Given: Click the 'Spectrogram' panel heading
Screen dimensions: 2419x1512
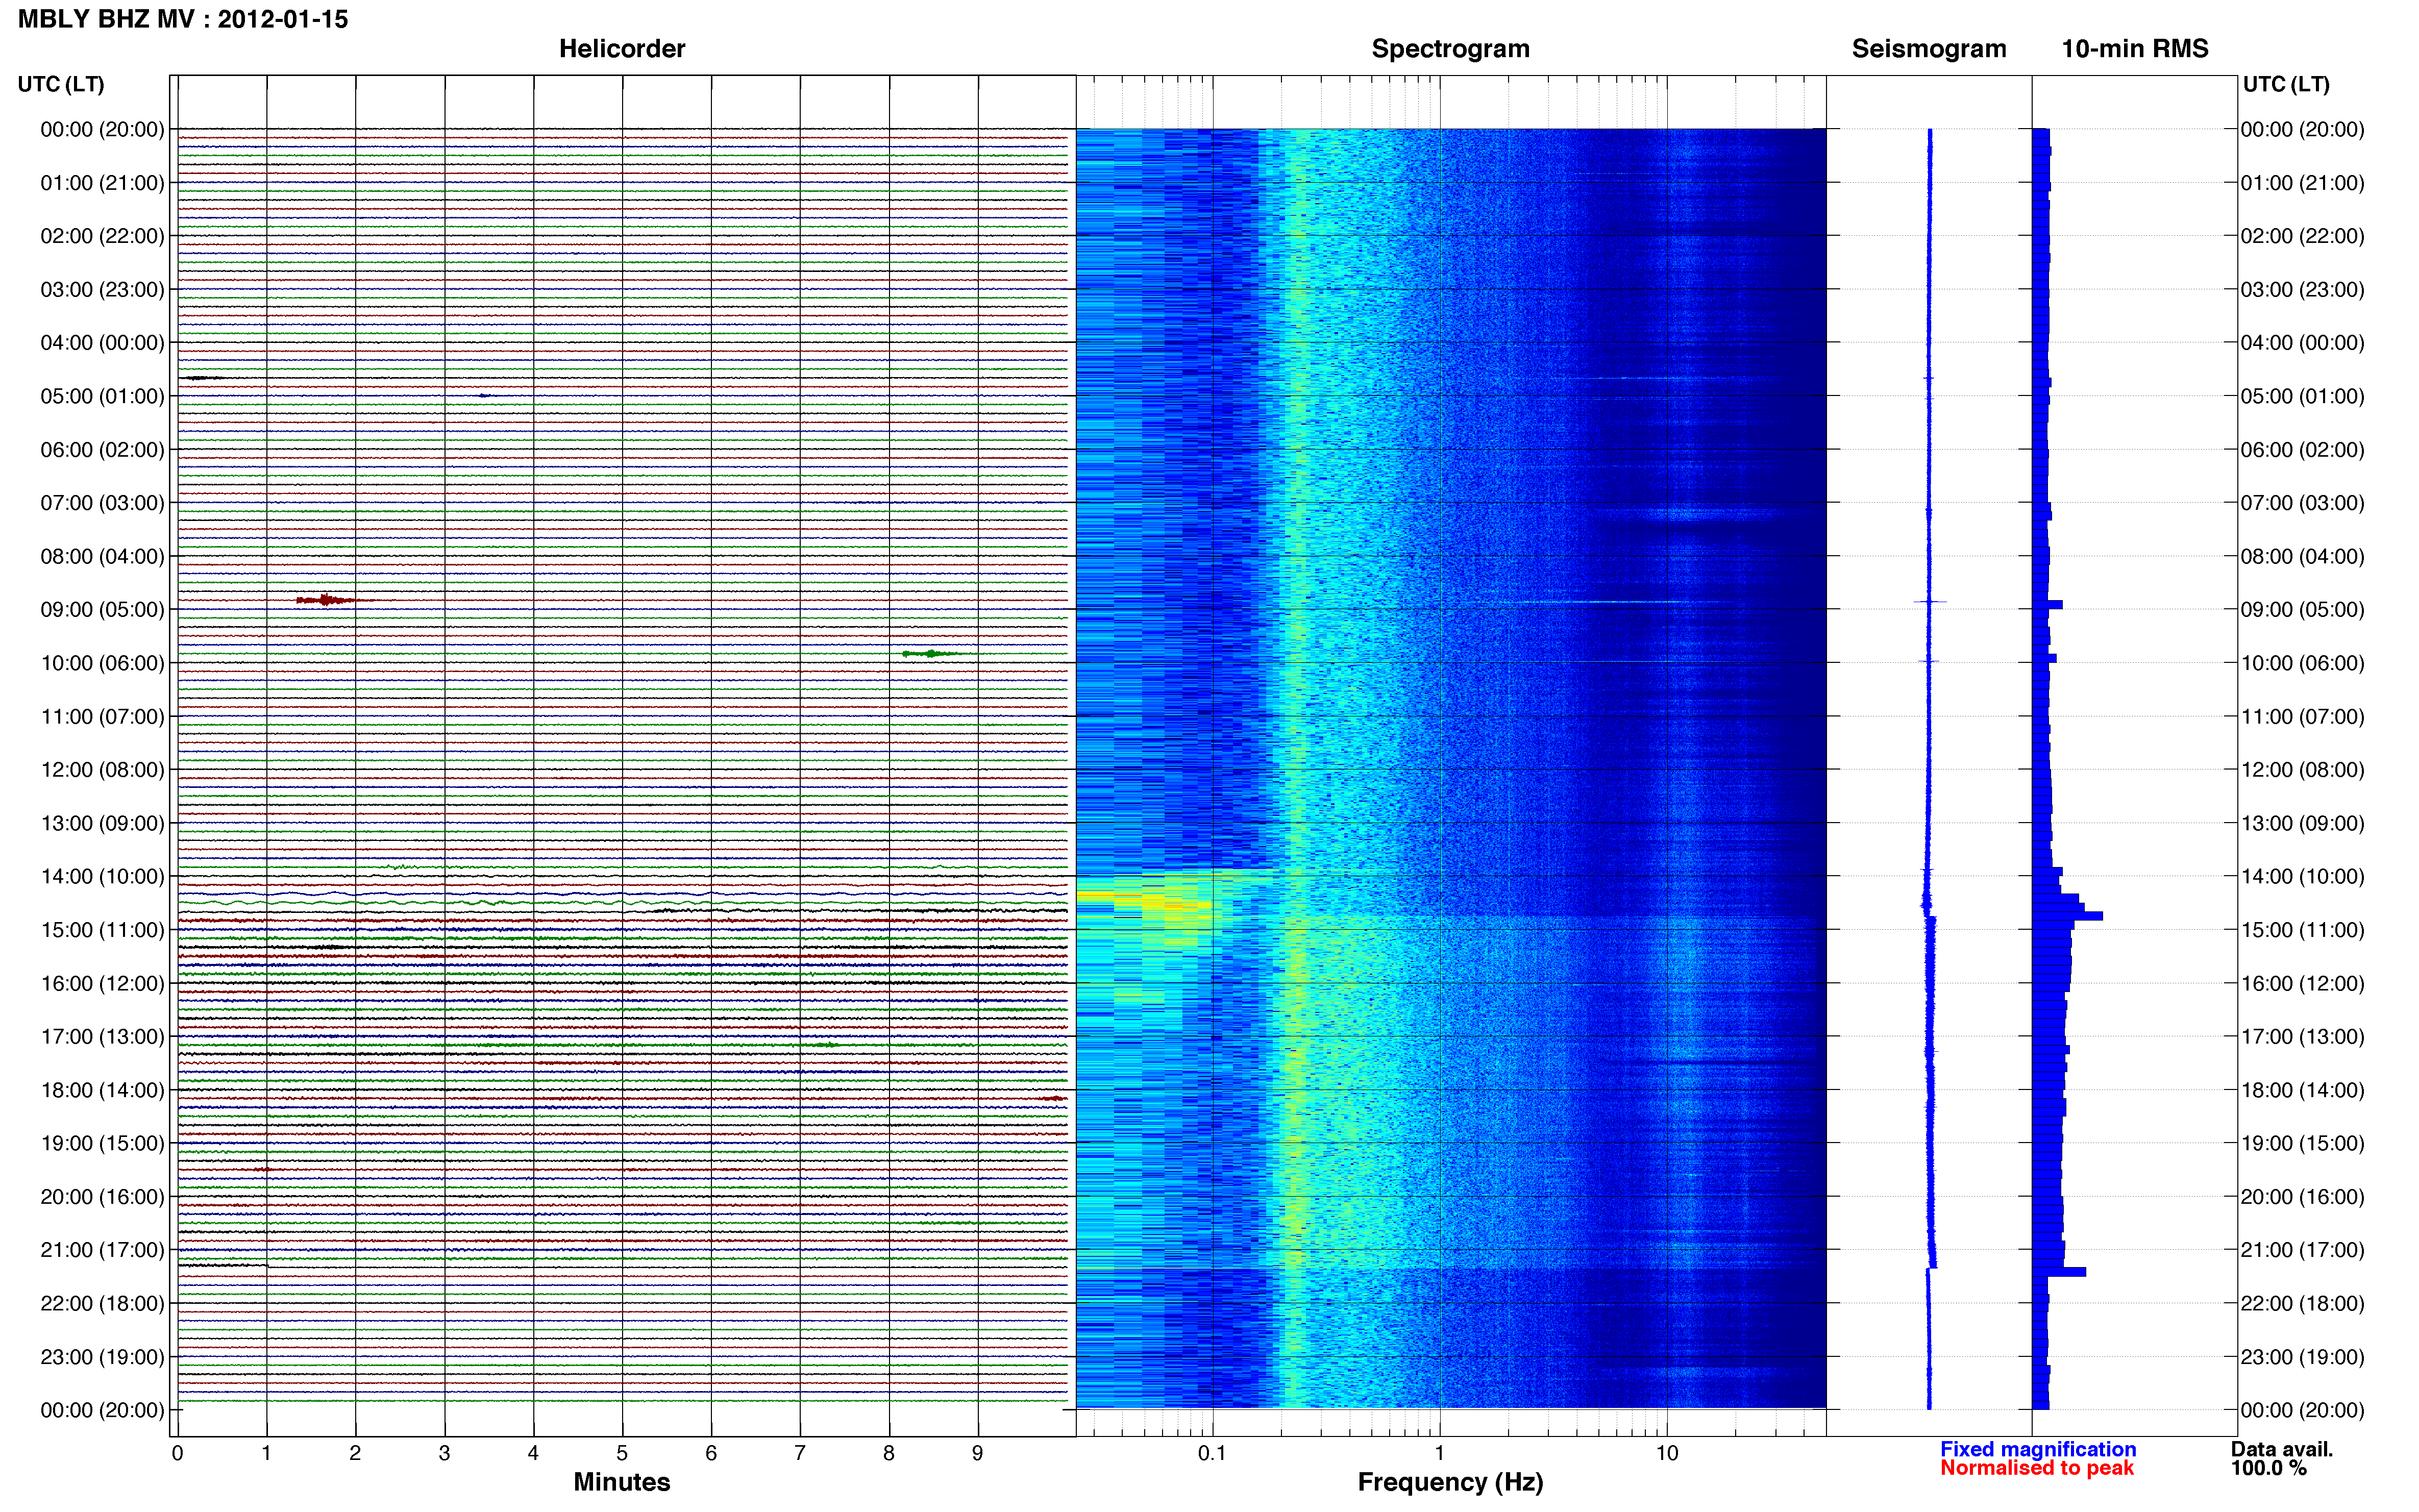Looking at the screenshot, I should pyautogui.click(x=1450, y=49).
